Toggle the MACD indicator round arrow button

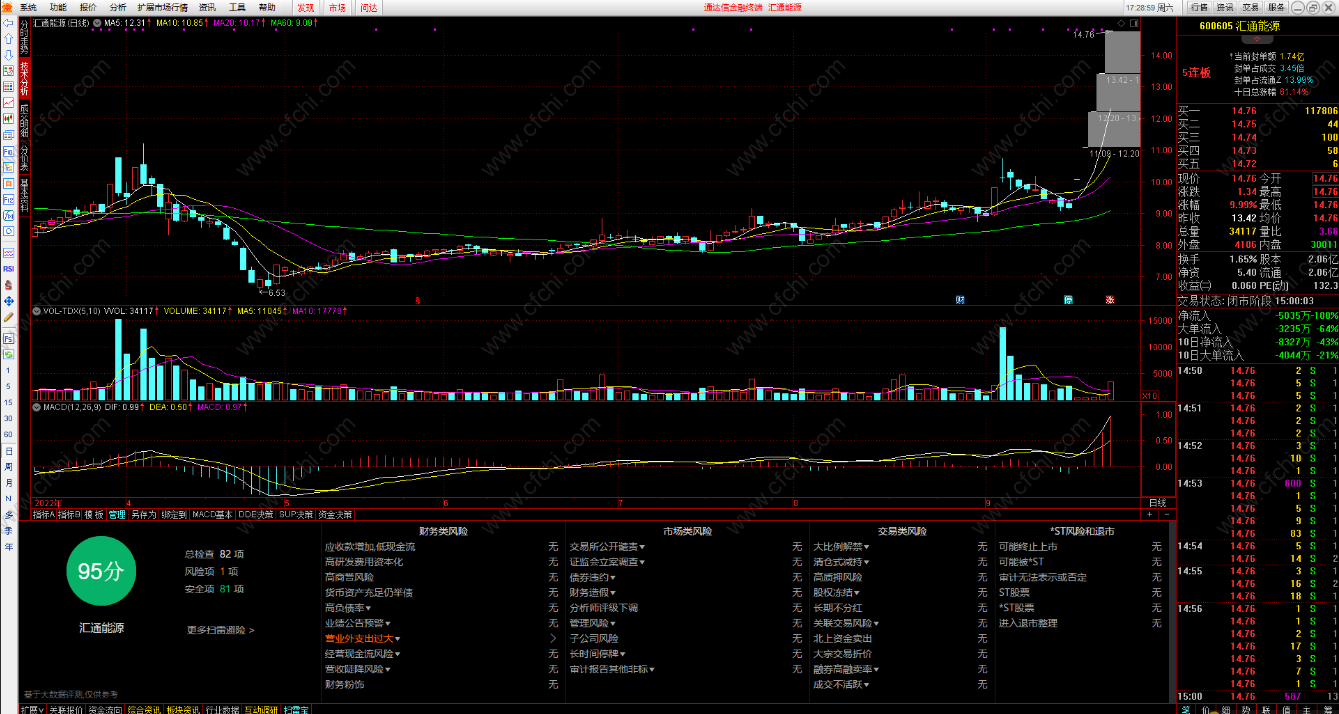point(37,408)
